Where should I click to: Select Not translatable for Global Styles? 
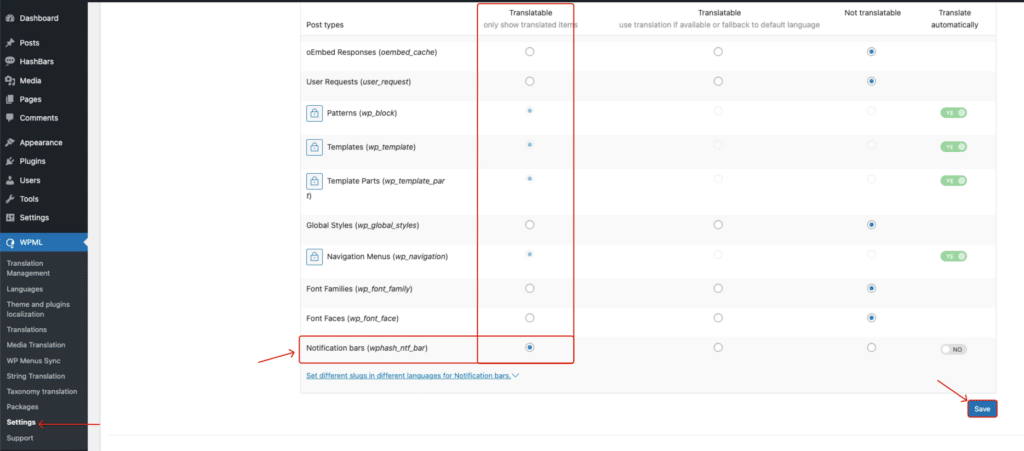871,225
